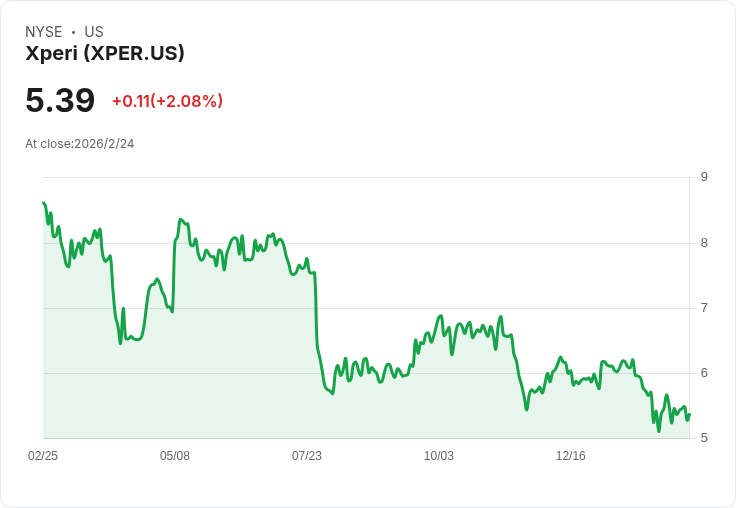The width and height of the screenshot is (736, 508).
Task: Click the chart line peak above 05/08
Action: [x=180, y=220]
